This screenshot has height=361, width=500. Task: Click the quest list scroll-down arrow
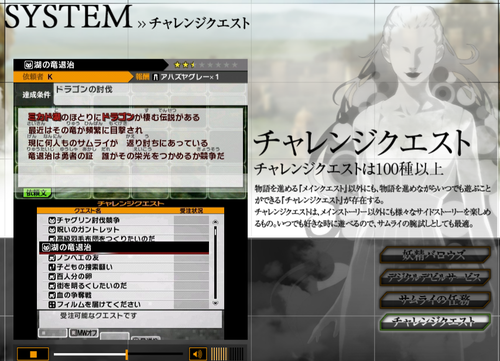(215, 303)
